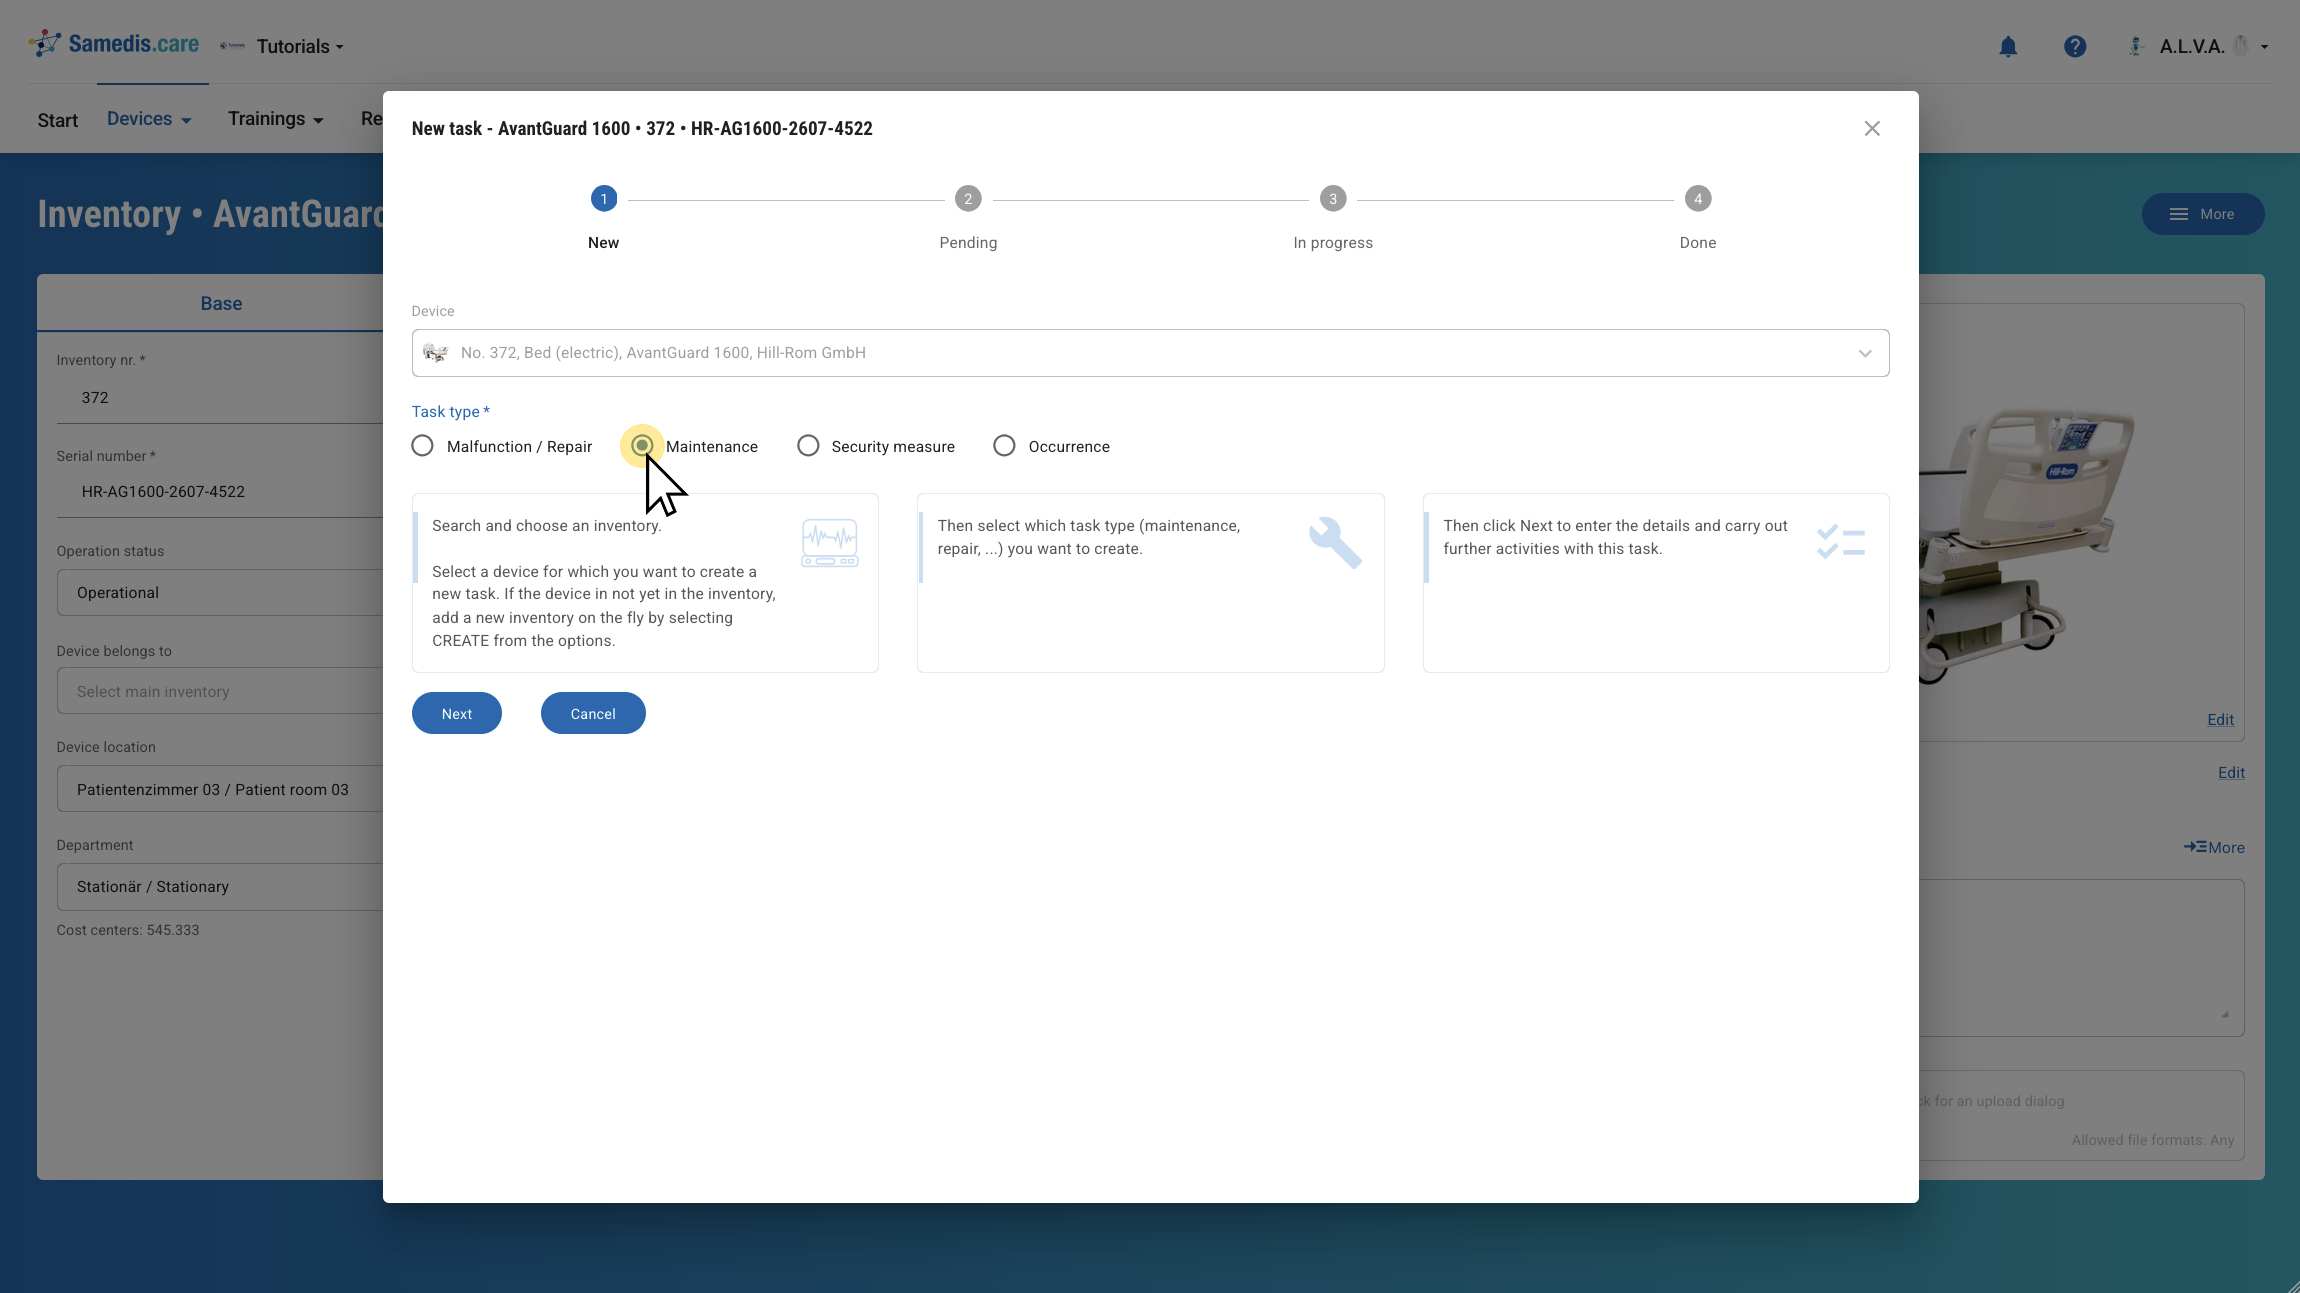Click the More button in page header
The width and height of the screenshot is (2300, 1293).
(2203, 214)
